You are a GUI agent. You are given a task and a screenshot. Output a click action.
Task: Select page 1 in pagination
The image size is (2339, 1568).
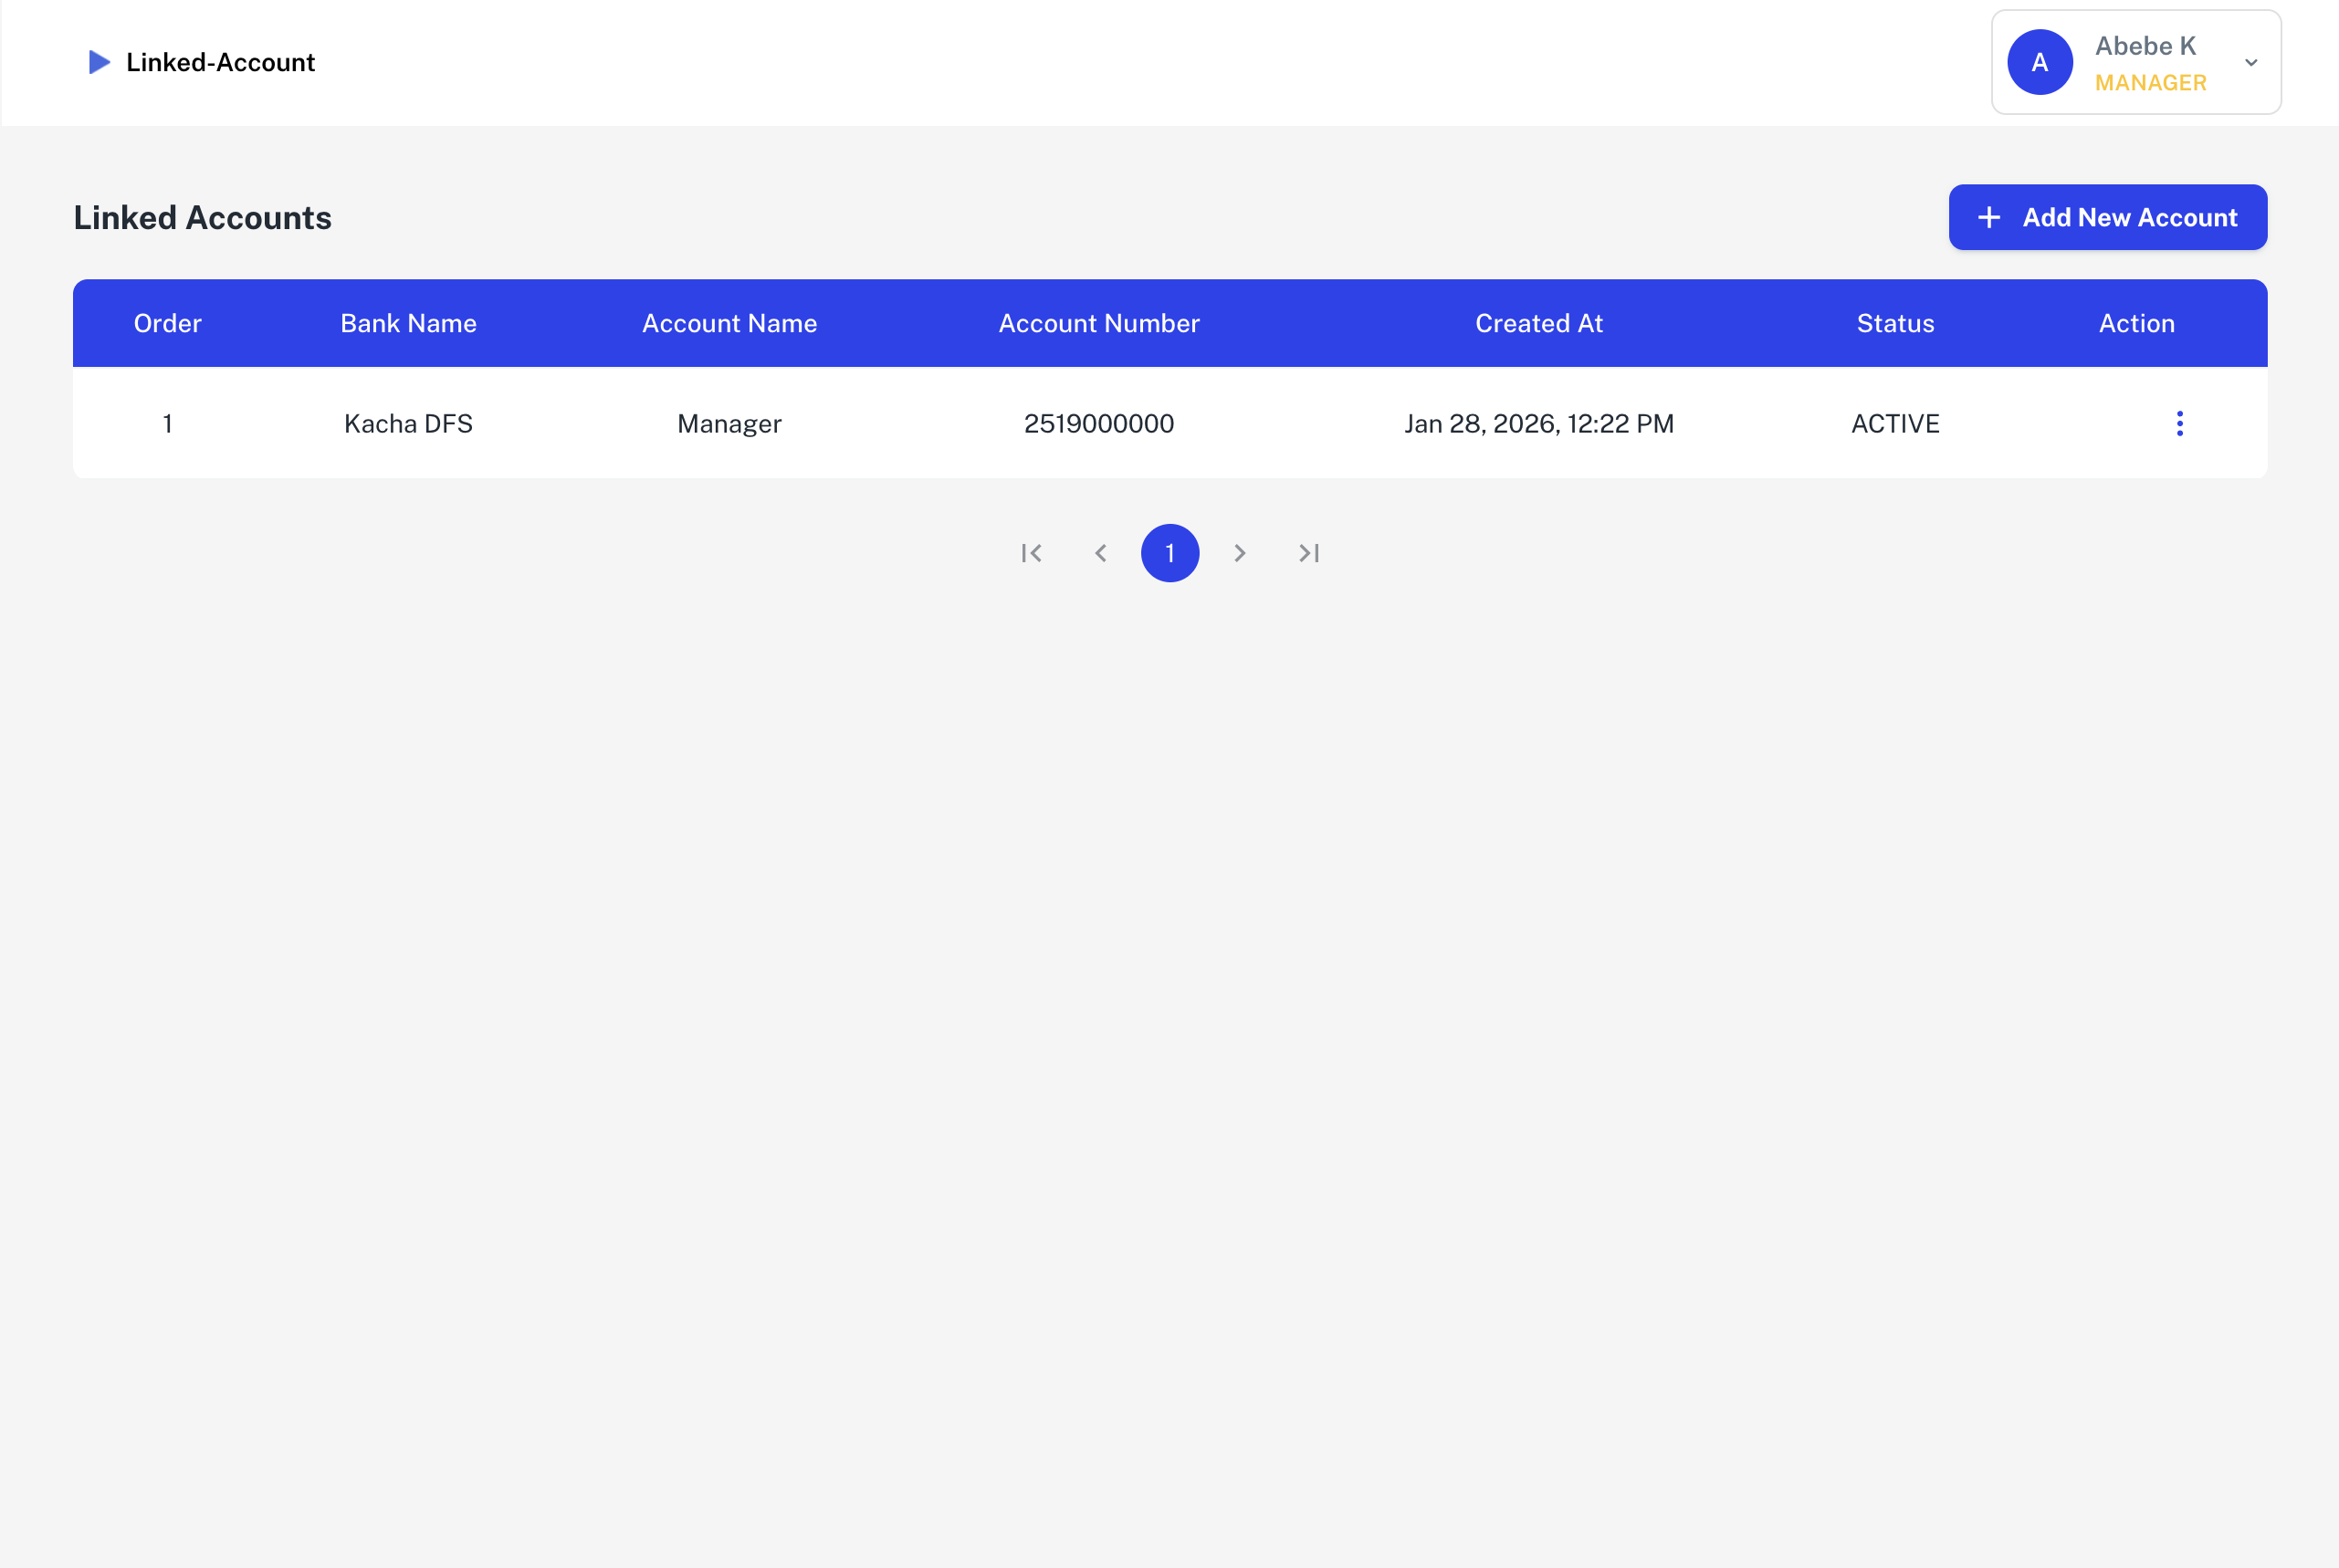click(1170, 553)
